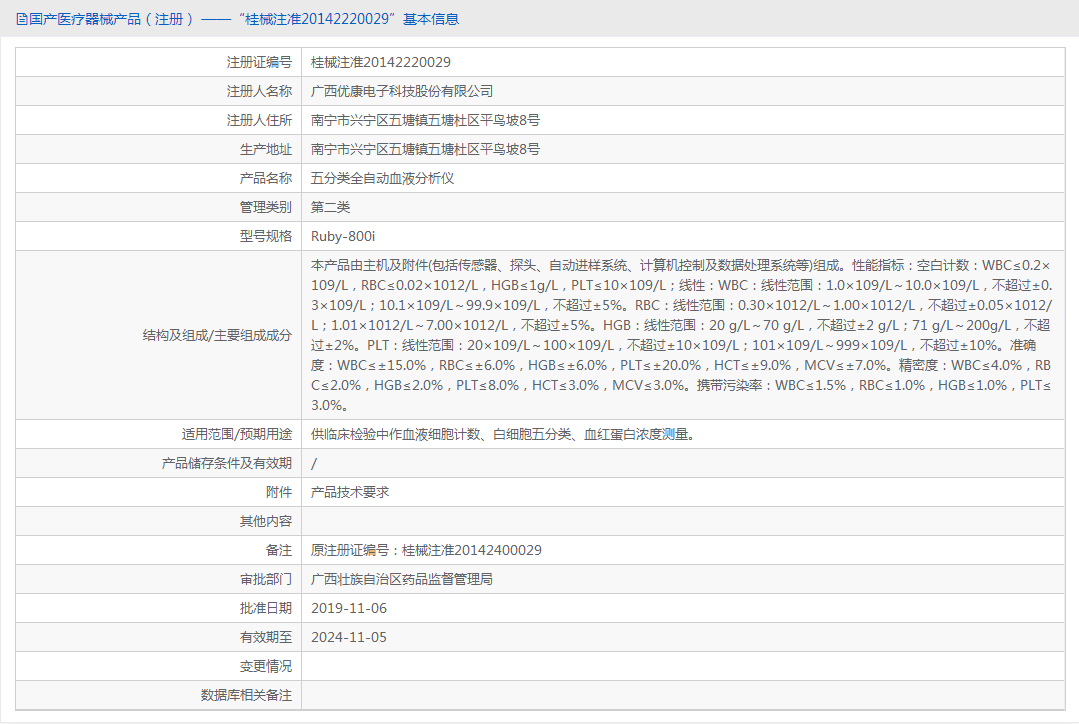Select the expiry date 2024-11-05
The width and height of the screenshot is (1079, 724).
pos(349,637)
